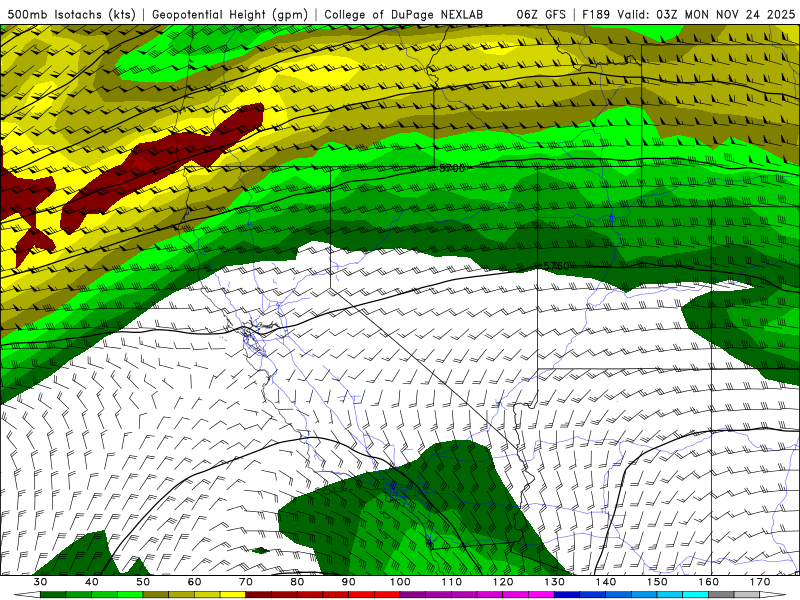Click the 40 value on the color scale

coord(91,582)
